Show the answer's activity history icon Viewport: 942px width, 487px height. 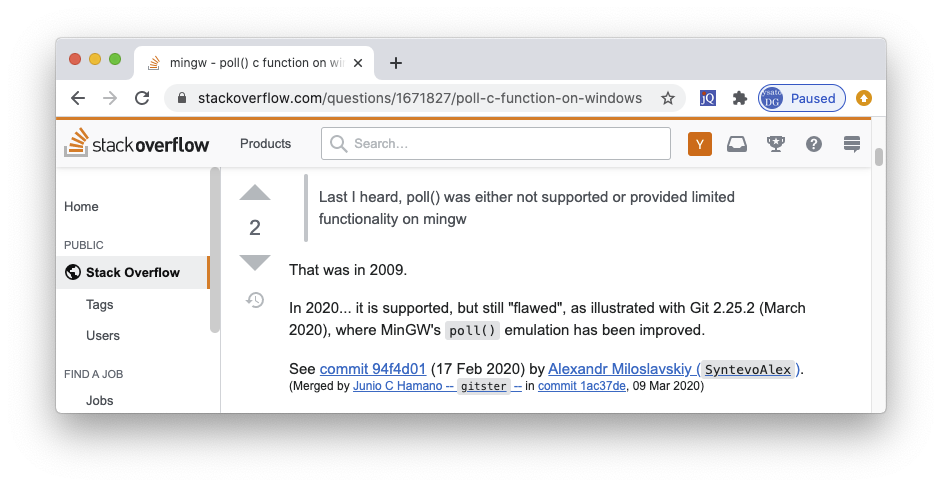pos(255,299)
